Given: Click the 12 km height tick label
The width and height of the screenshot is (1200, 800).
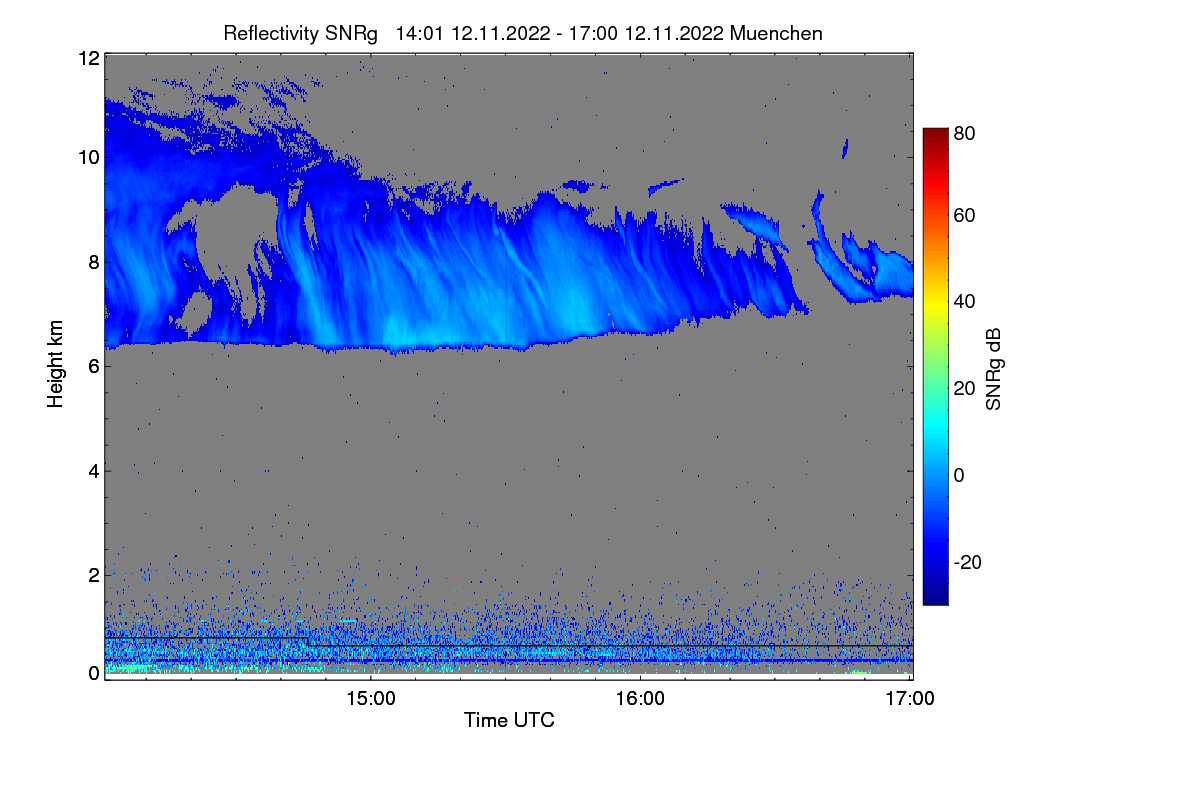Looking at the screenshot, I should coord(87,58).
